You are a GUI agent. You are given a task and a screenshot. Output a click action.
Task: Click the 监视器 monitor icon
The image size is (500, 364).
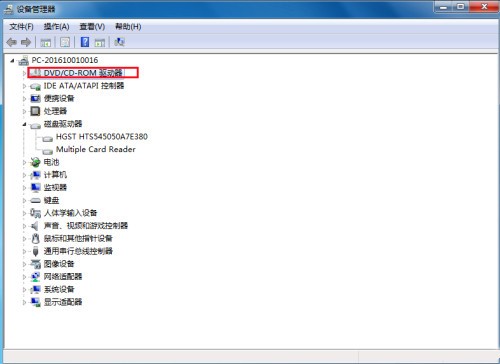click(x=35, y=188)
